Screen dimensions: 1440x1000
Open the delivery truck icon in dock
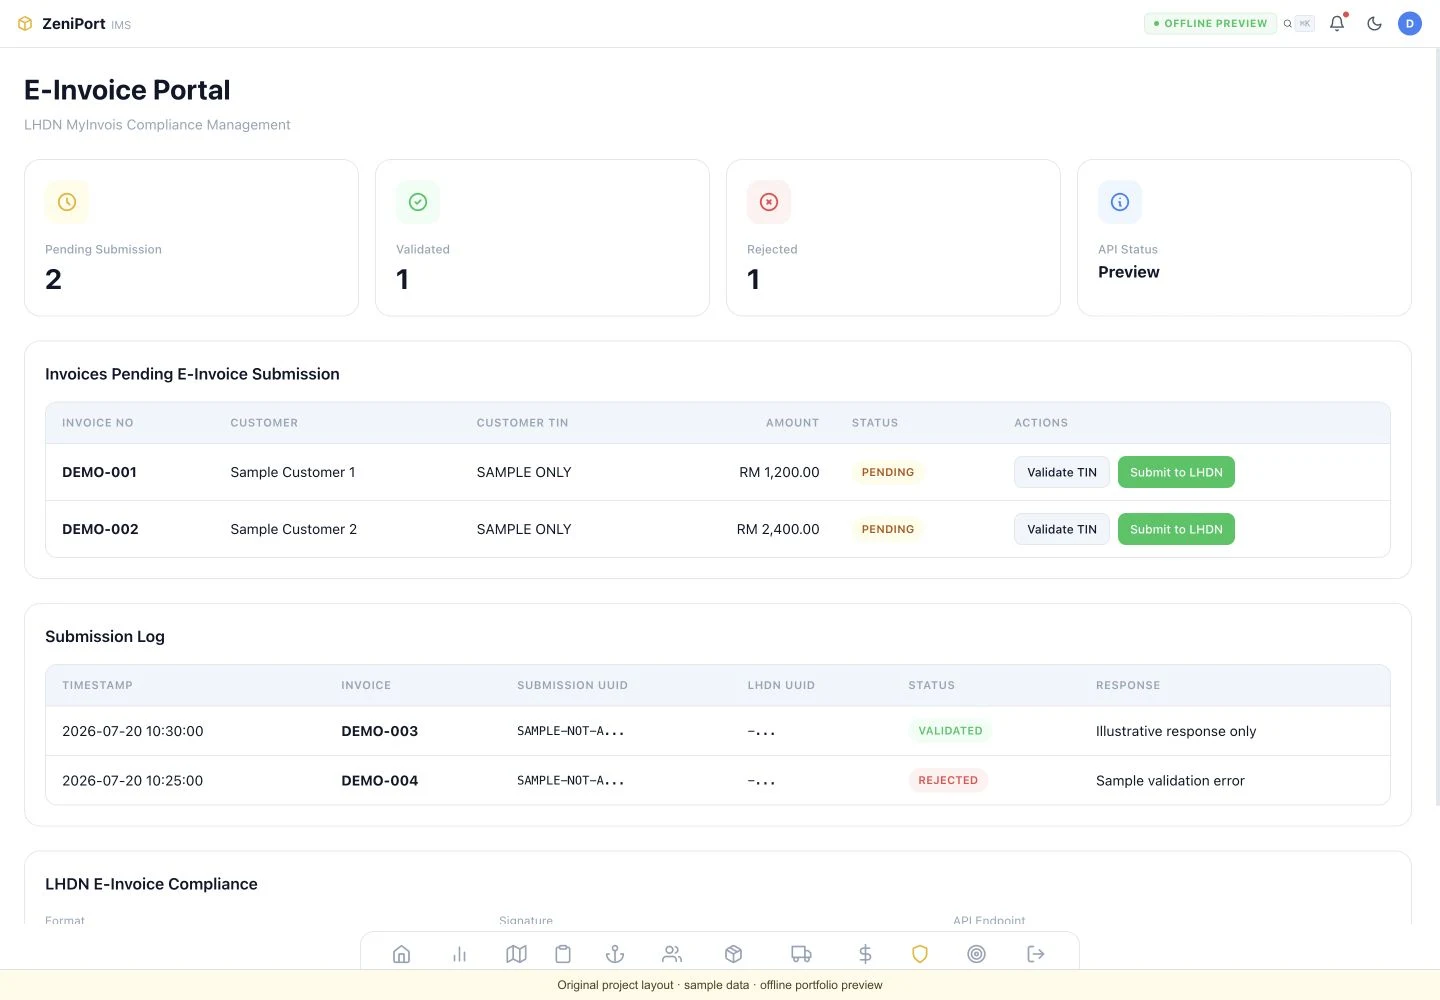[801, 954]
